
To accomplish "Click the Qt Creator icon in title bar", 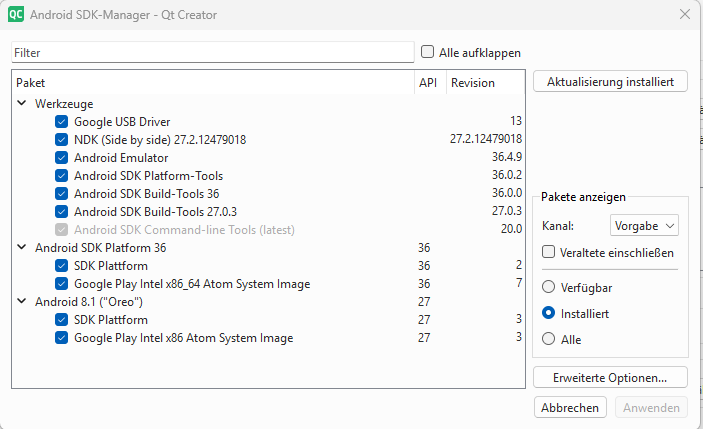I will 16,15.
